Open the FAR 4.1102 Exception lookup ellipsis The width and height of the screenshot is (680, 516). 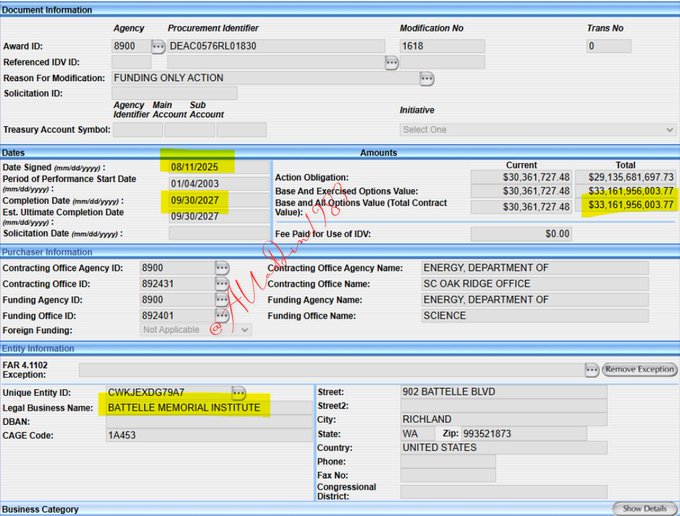(x=591, y=369)
